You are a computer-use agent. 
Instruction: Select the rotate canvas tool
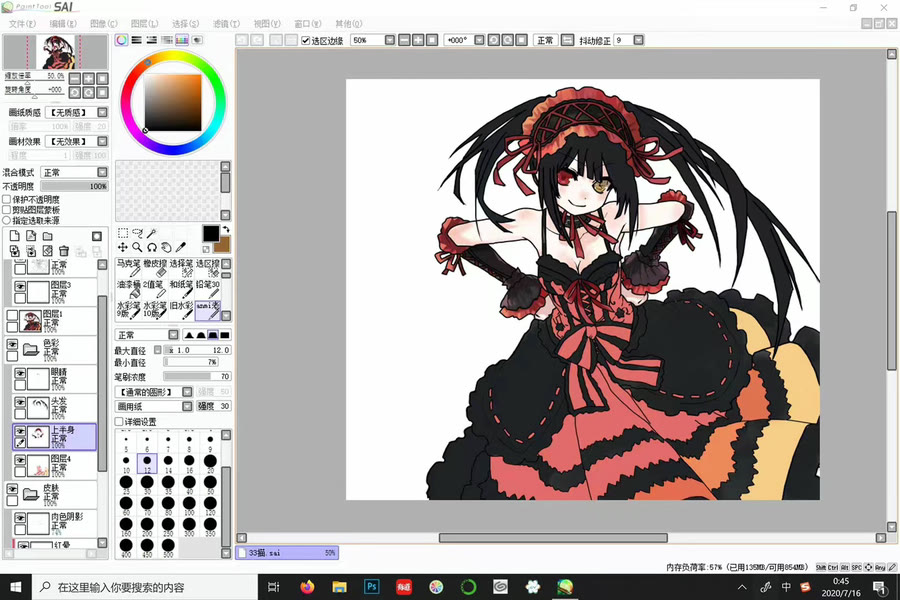tap(152, 247)
